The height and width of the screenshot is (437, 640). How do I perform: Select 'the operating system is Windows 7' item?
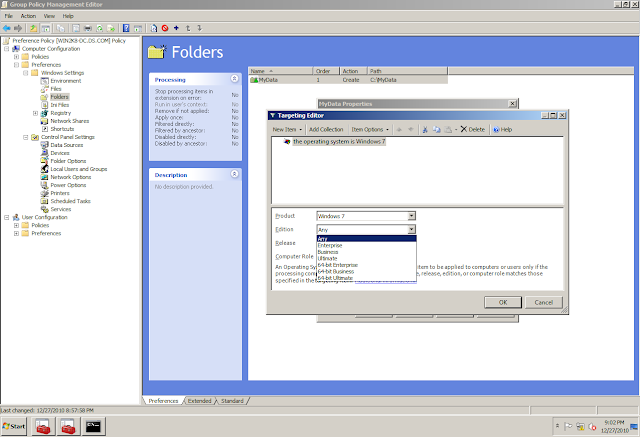pyautogui.click(x=339, y=142)
